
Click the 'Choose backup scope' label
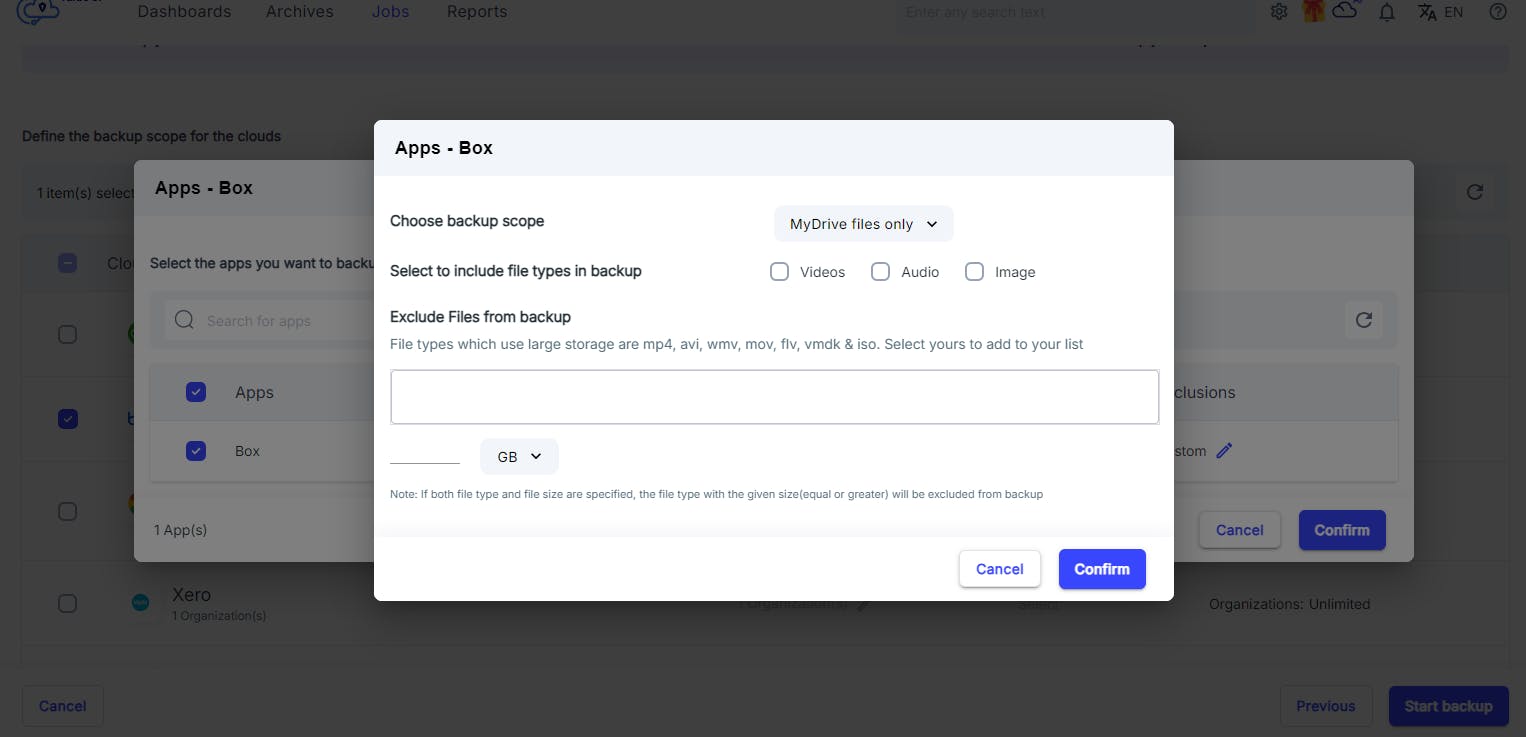(467, 221)
